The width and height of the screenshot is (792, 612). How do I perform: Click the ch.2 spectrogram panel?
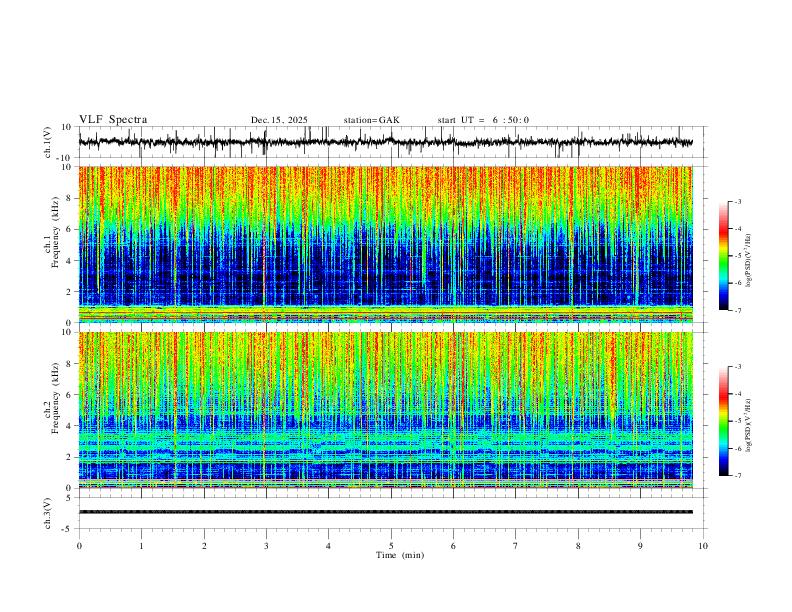[x=385, y=410]
